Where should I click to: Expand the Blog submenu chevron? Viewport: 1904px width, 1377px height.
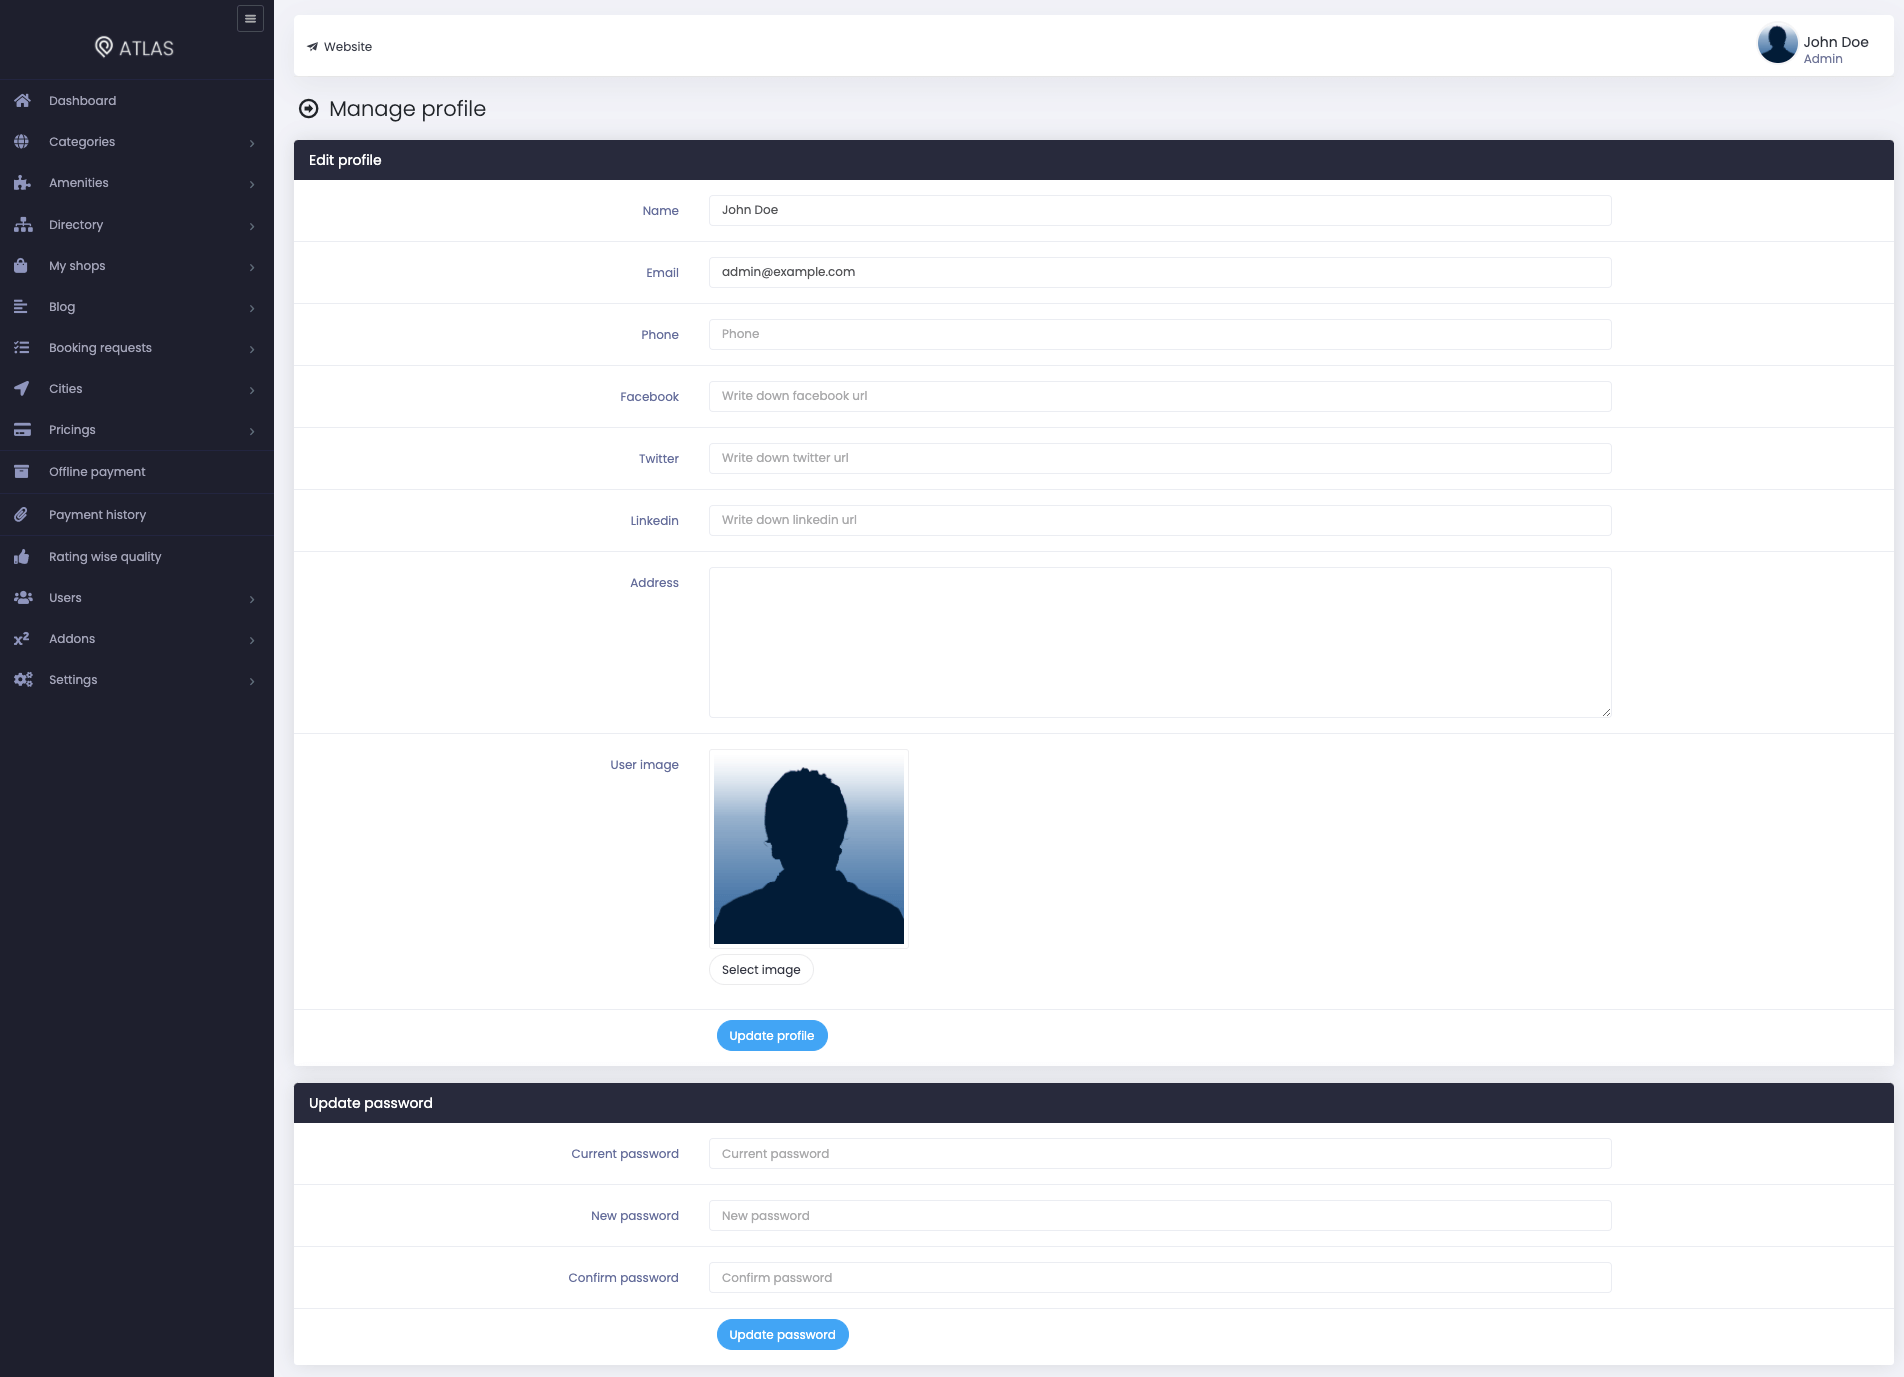[x=252, y=308]
